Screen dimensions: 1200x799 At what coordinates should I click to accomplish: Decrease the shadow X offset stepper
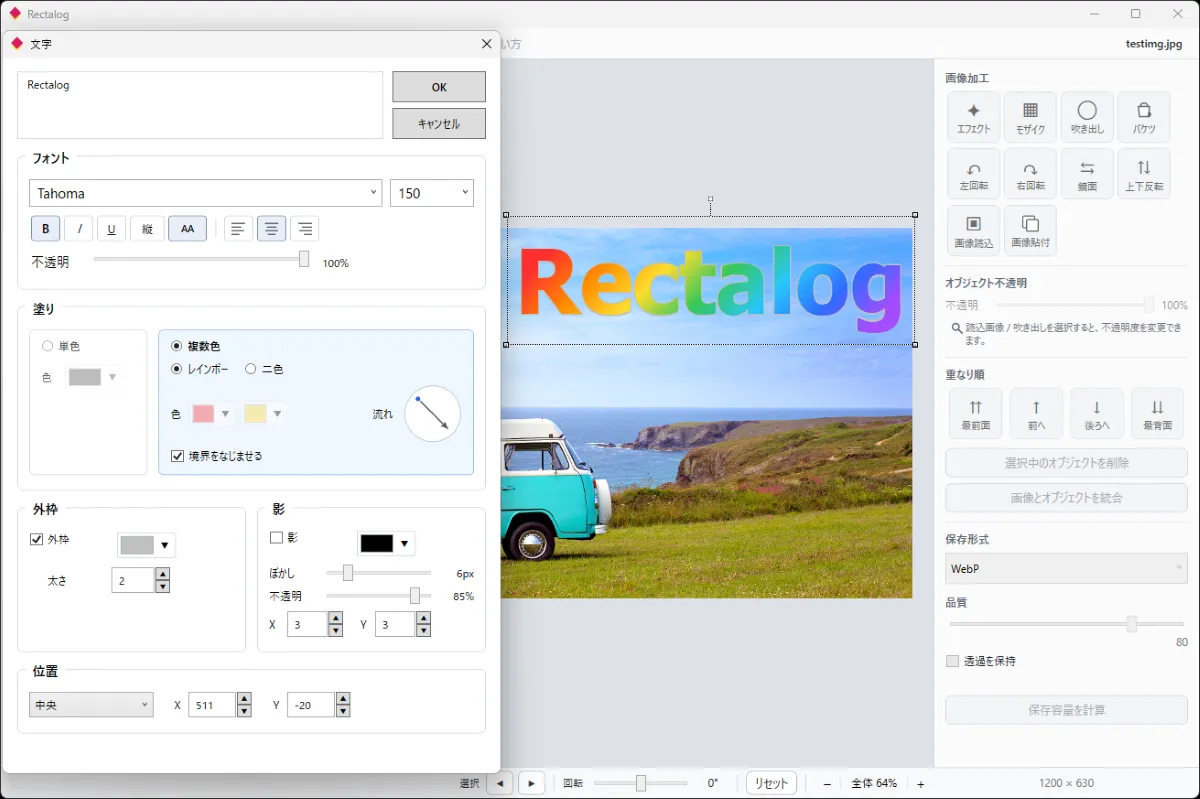(x=335, y=631)
